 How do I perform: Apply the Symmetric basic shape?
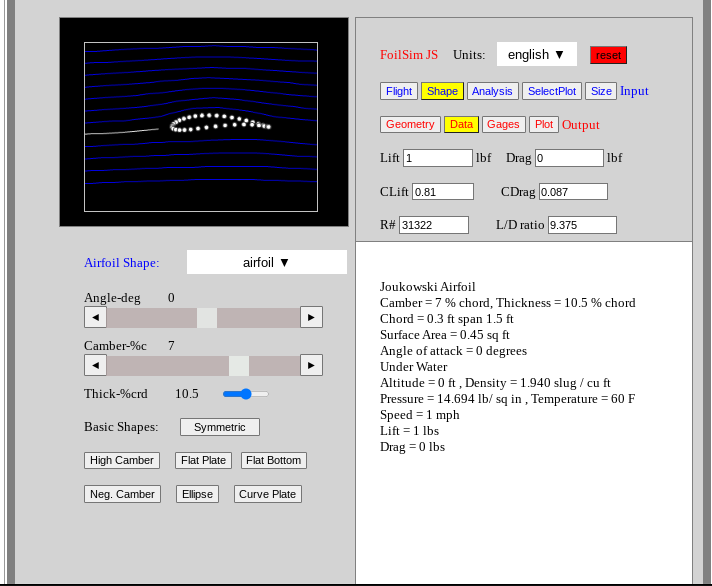(219, 427)
